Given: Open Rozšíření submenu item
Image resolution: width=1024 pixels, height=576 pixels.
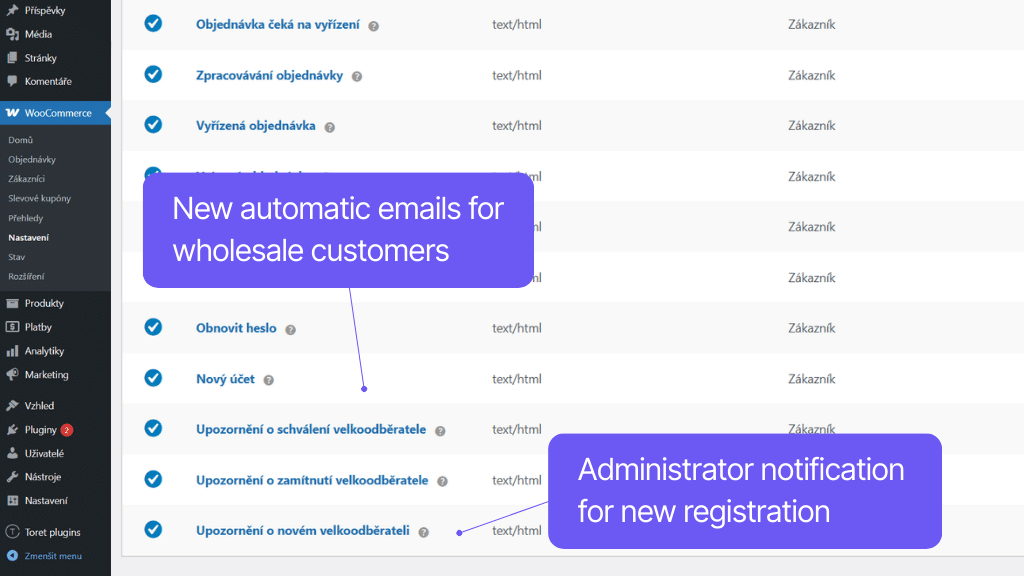Looking at the screenshot, I should [x=27, y=276].
